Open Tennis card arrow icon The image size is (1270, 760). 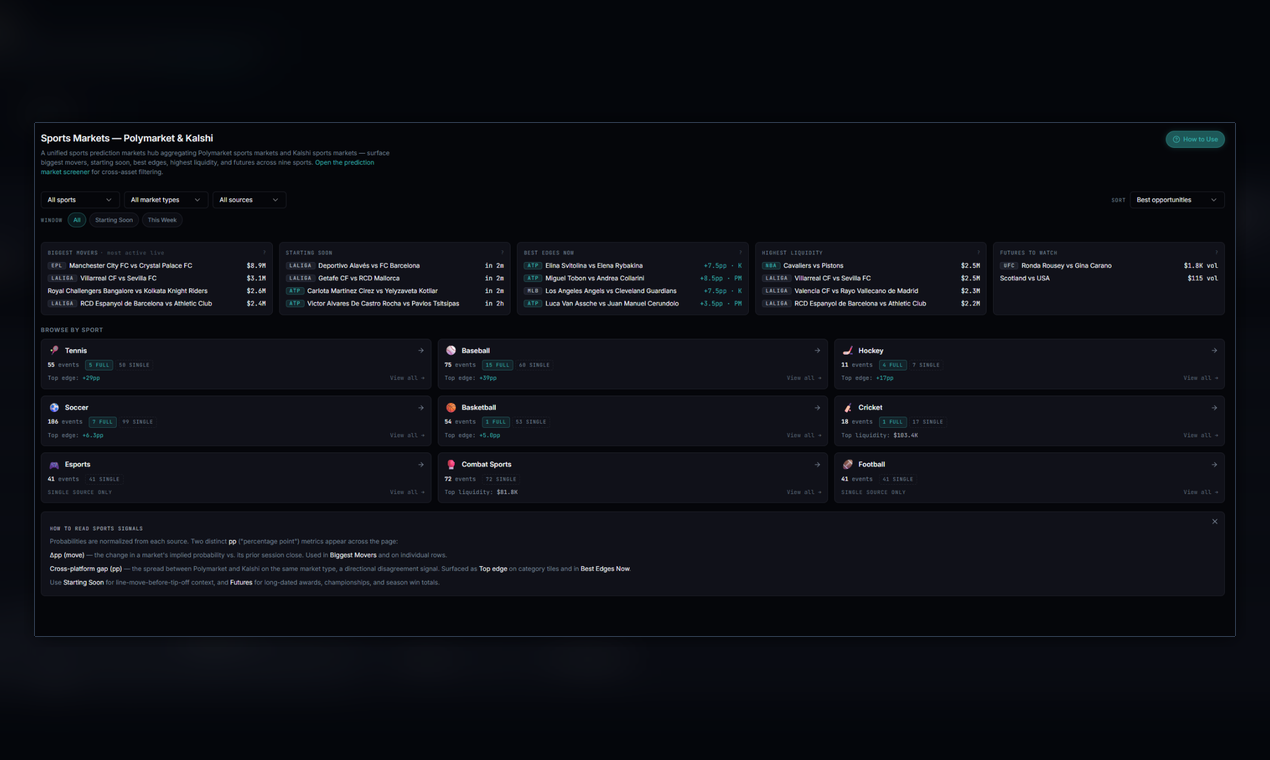click(421, 350)
